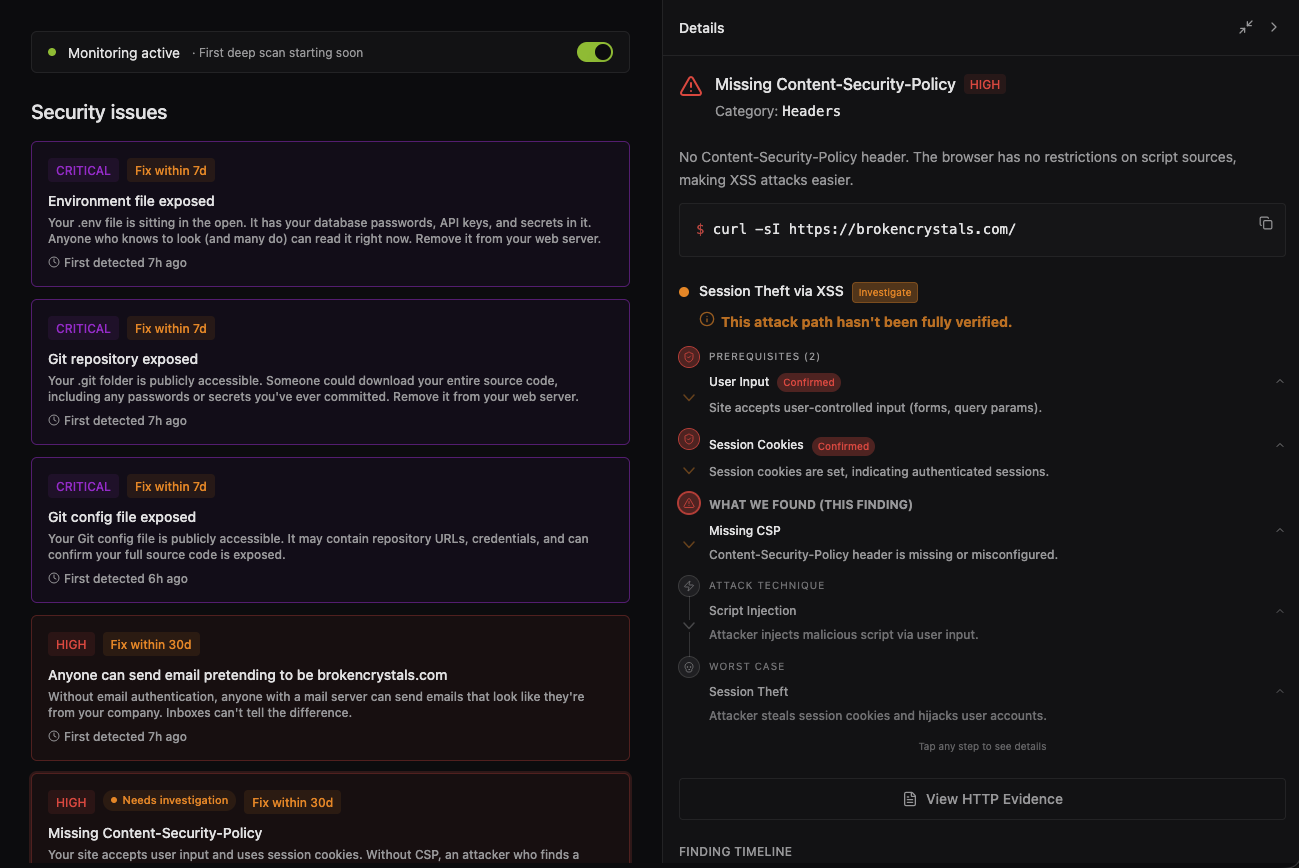The width and height of the screenshot is (1299, 868).
Task: Click the alert icon beside What We Found
Action: click(x=688, y=503)
